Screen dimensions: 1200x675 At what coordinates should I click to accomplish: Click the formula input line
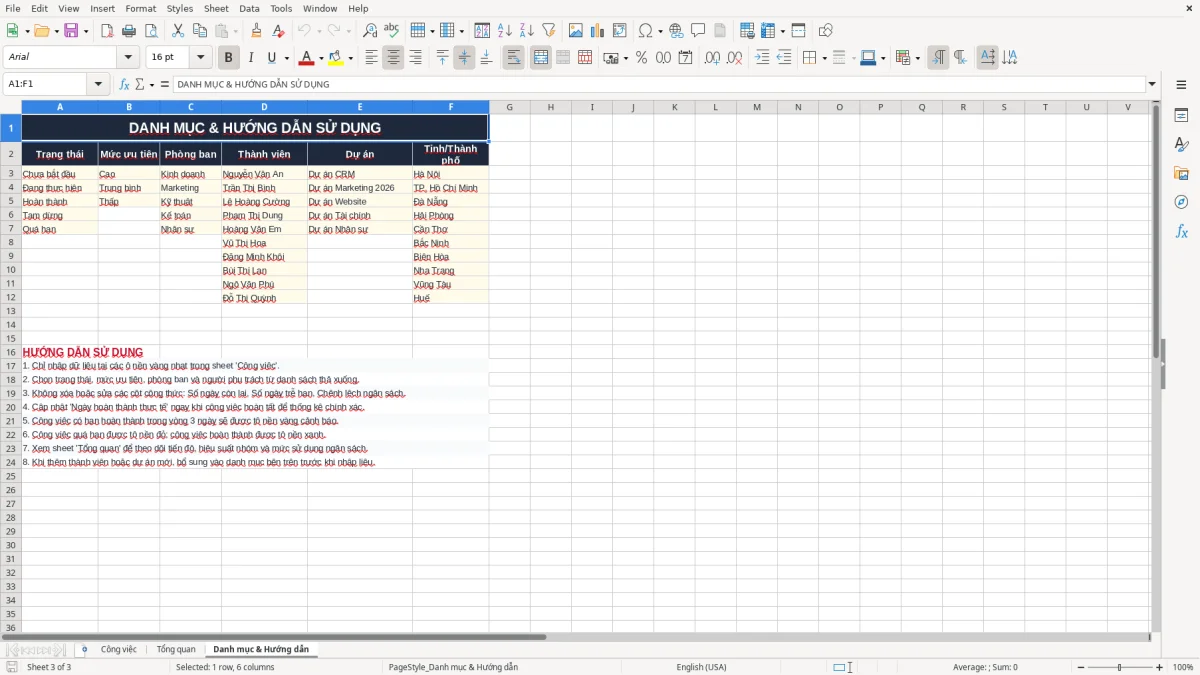658,84
